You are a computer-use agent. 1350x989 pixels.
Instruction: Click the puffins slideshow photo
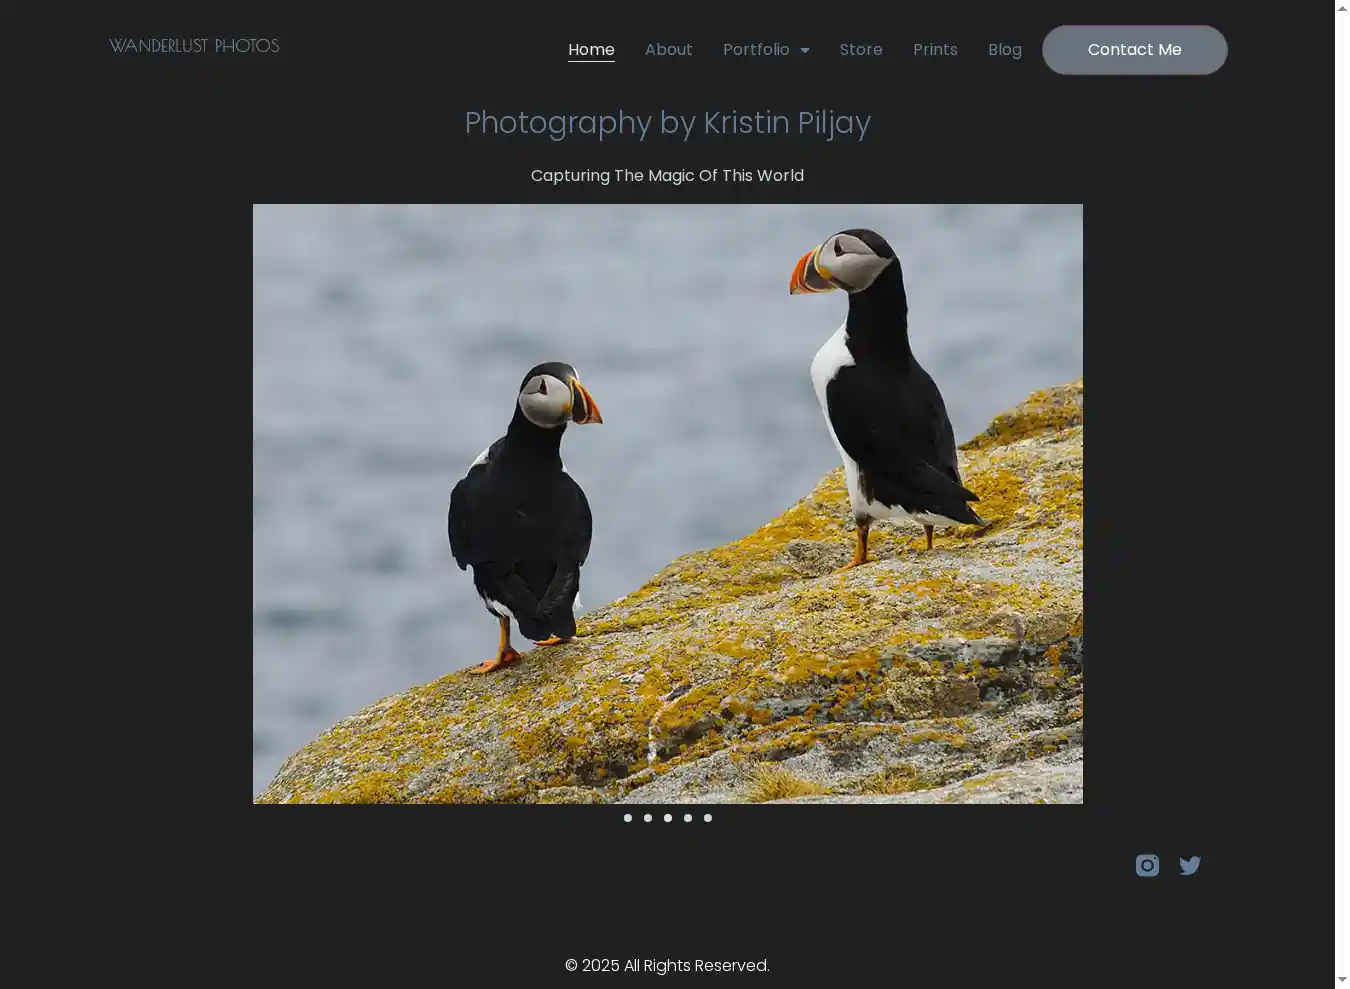coord(667,503)
